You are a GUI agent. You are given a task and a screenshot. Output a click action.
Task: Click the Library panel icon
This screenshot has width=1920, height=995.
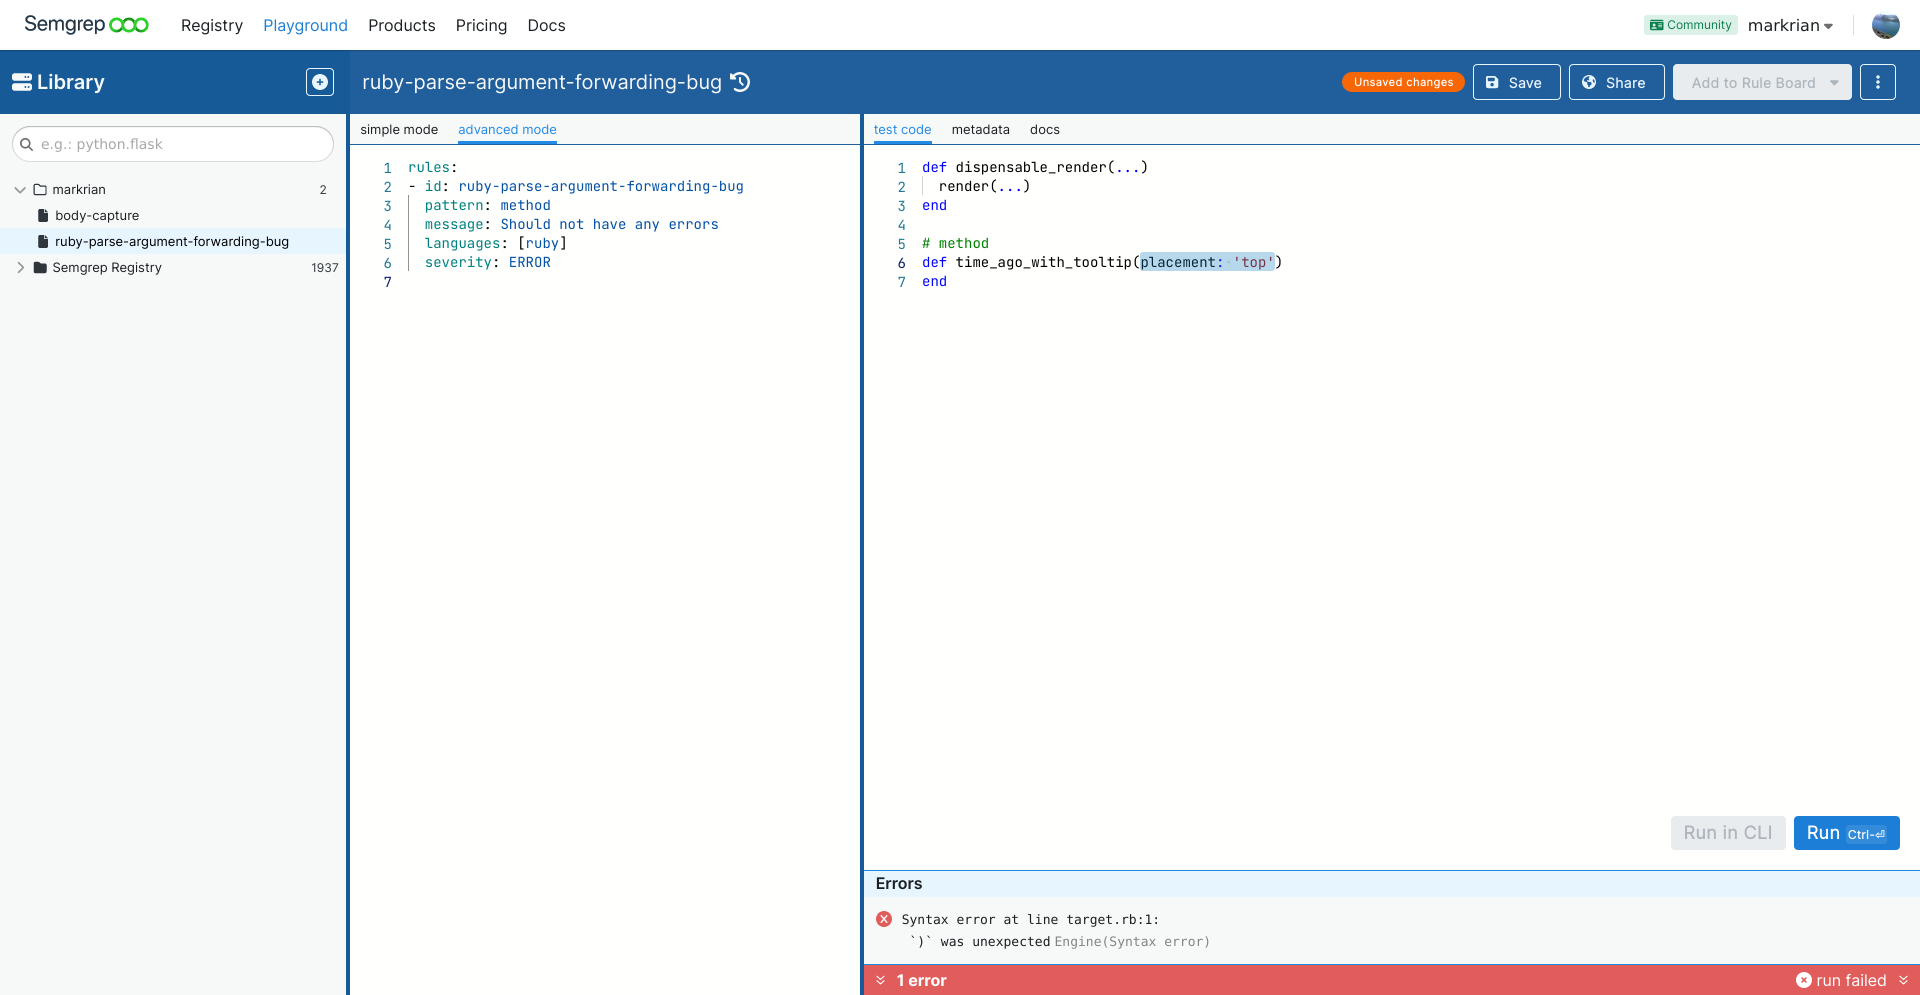(x=22, y=82)
